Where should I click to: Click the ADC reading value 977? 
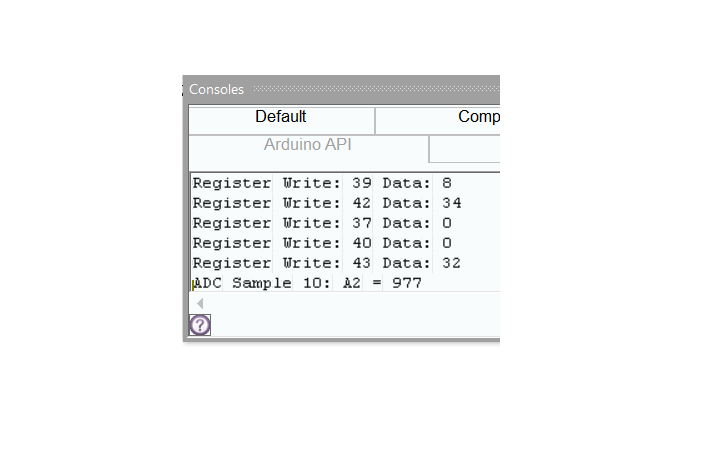pos(407,283)
